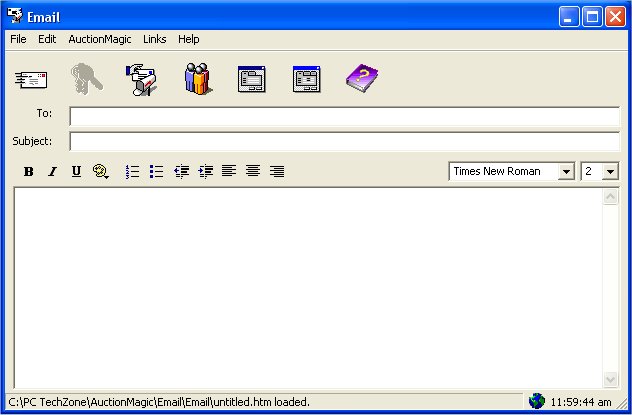Click the purple help book icon
The width and height of the screenshot is (632, 415).
click(361, 79)
